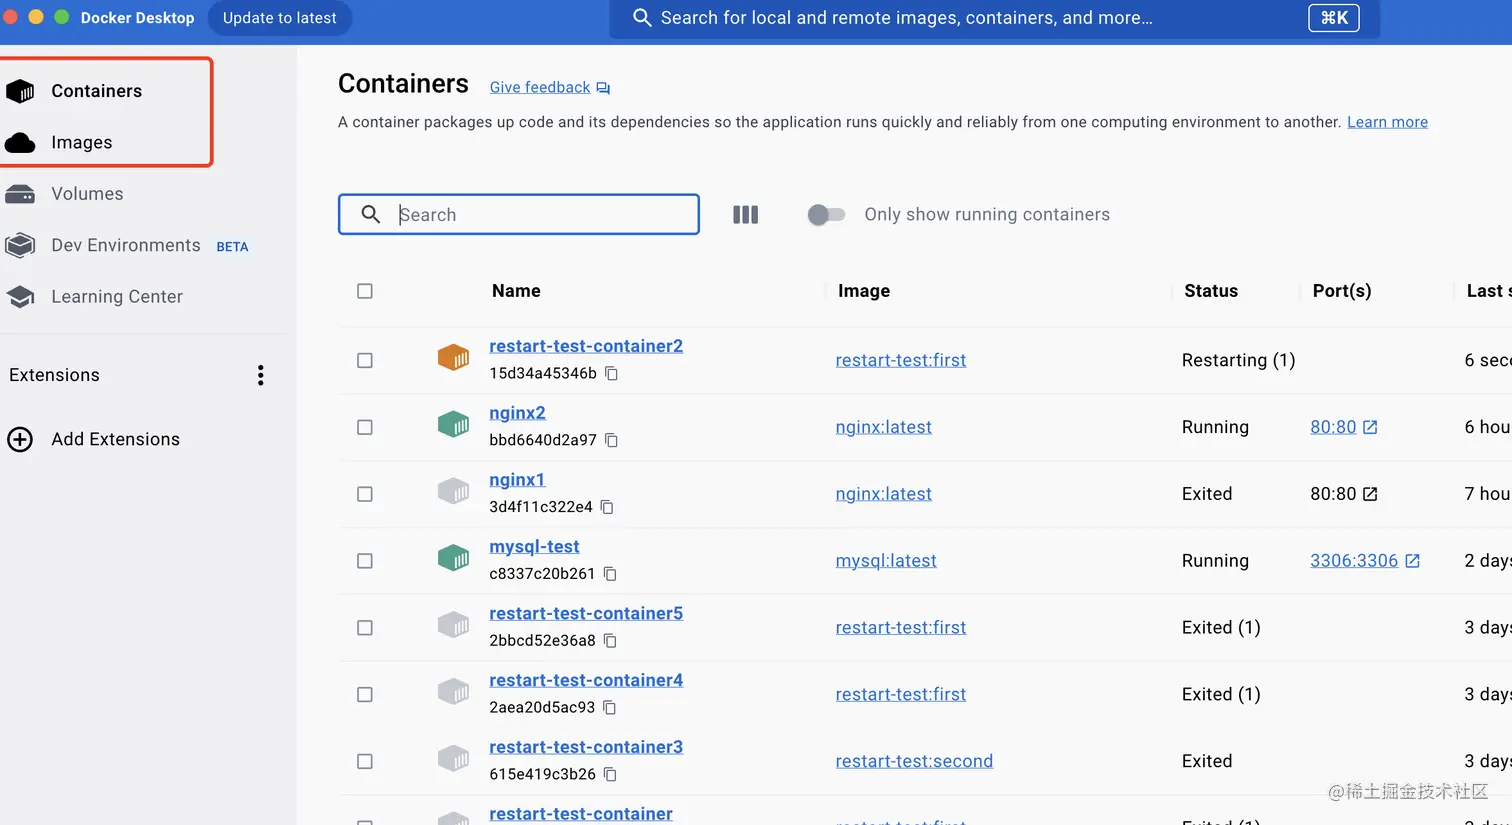Copy container ID 2aea20d5ac93
Image resolution: width=1512 pixels, height=825 pixels.
point(609,708)
